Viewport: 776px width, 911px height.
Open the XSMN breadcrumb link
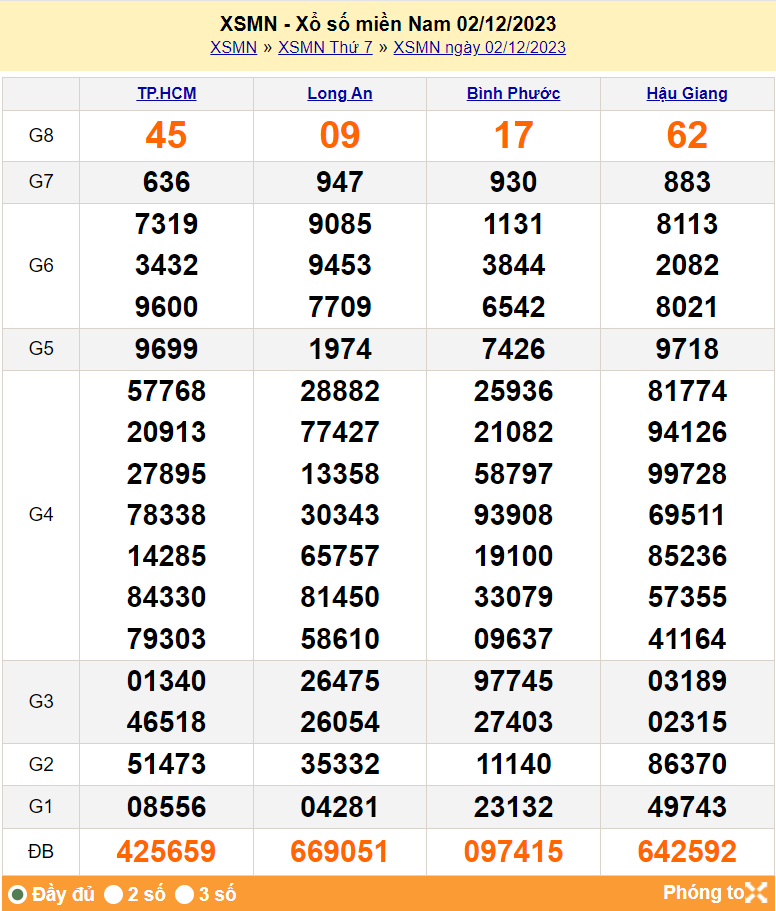point(233,47)
